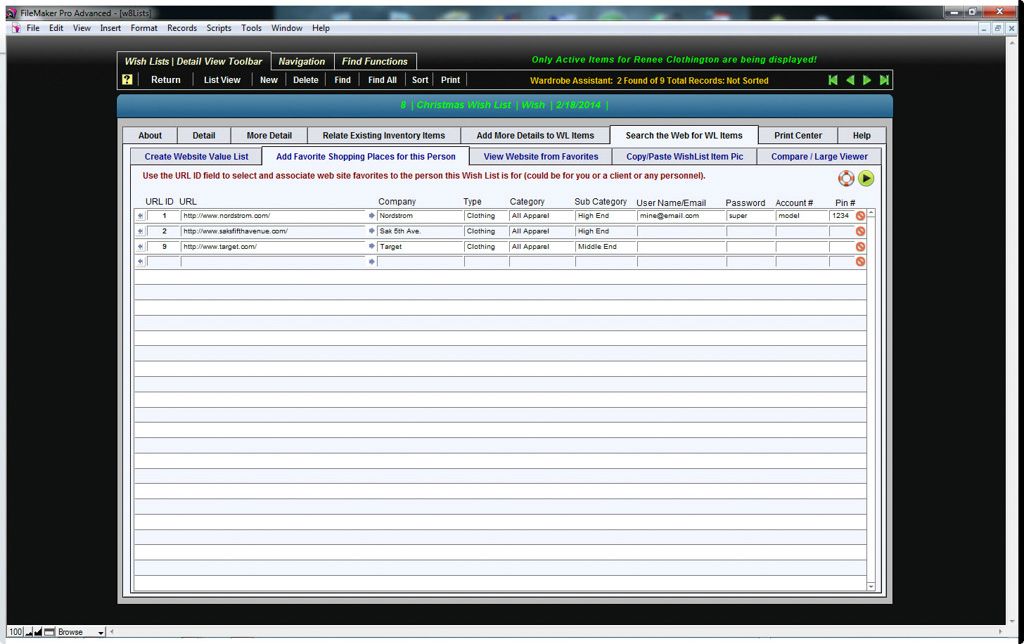The height and width of the screenshot is (644, 1024).
Task: Open the Format menu
Action: pos(144,28)
